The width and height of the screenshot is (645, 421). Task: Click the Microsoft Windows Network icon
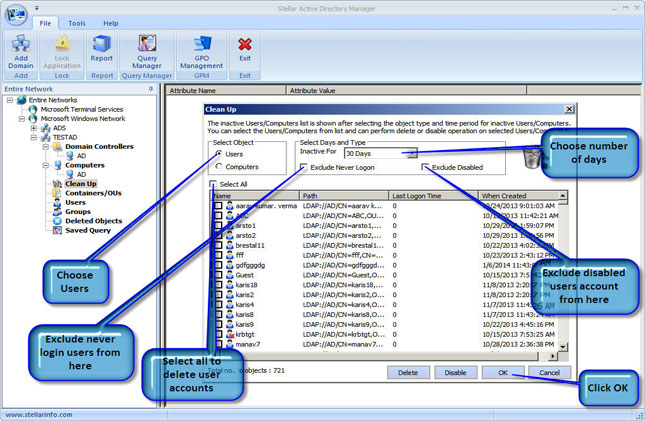(33, 119)
